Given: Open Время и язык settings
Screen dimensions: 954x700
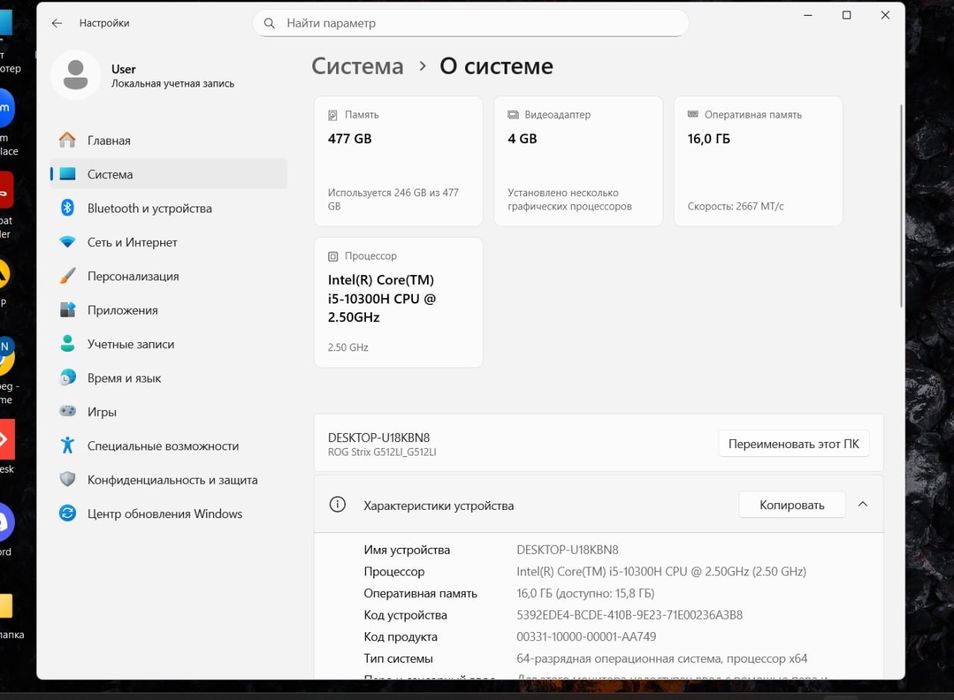Looking at the screenshot, I should (x=169, y=378).
